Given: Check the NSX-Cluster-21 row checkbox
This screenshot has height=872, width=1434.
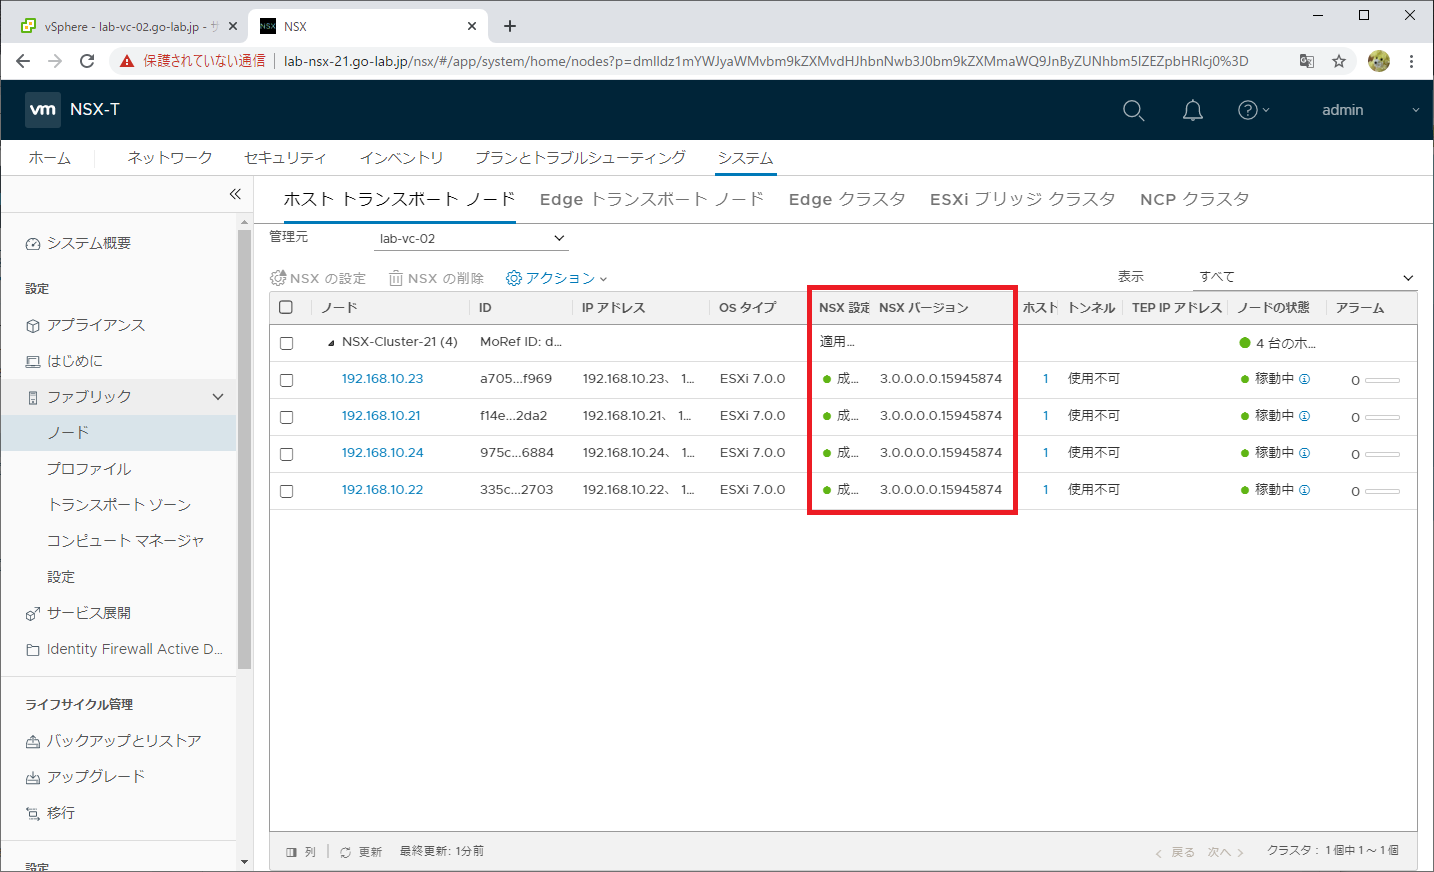Looking at the screenshot, I should 286,343.
